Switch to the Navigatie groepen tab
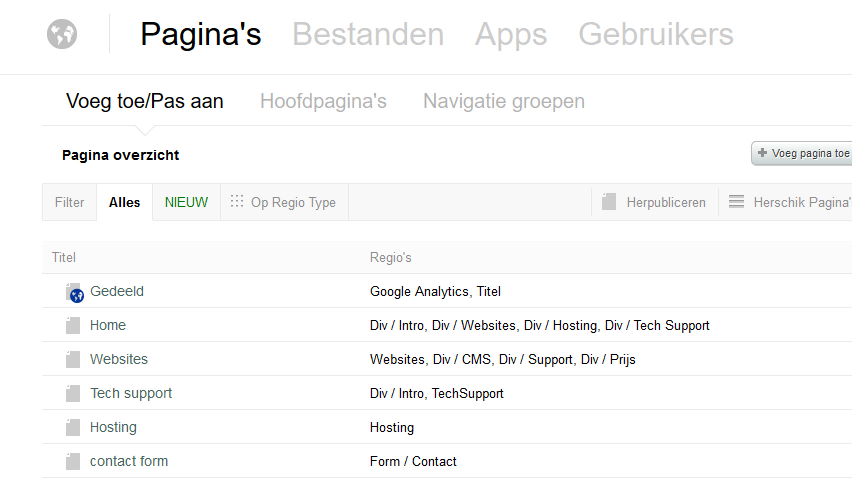The image size is (852, 480). pos(503,101)
